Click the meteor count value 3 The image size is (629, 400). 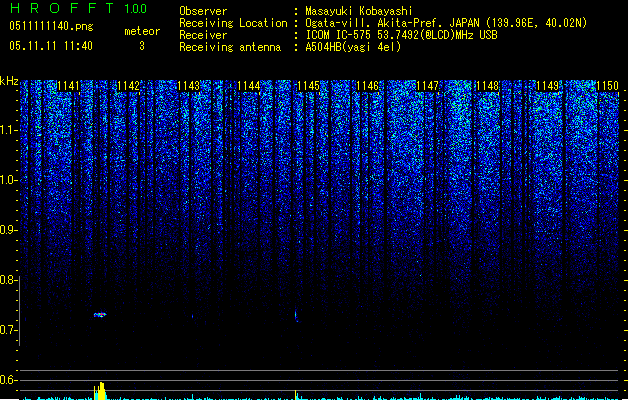142,46
